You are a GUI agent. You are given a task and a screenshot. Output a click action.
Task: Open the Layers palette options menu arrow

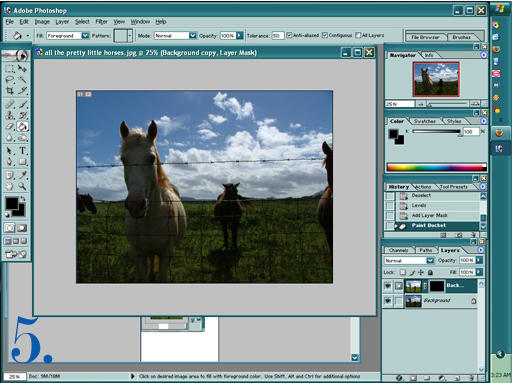pos(481,250)
